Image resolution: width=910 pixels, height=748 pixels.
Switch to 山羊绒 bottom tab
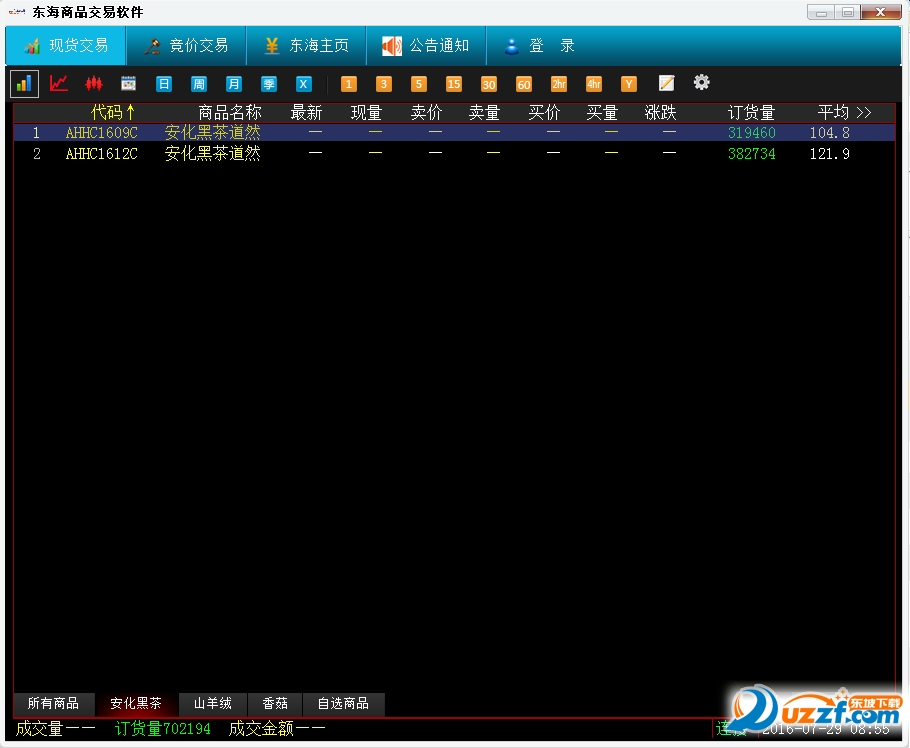(212, 703)
